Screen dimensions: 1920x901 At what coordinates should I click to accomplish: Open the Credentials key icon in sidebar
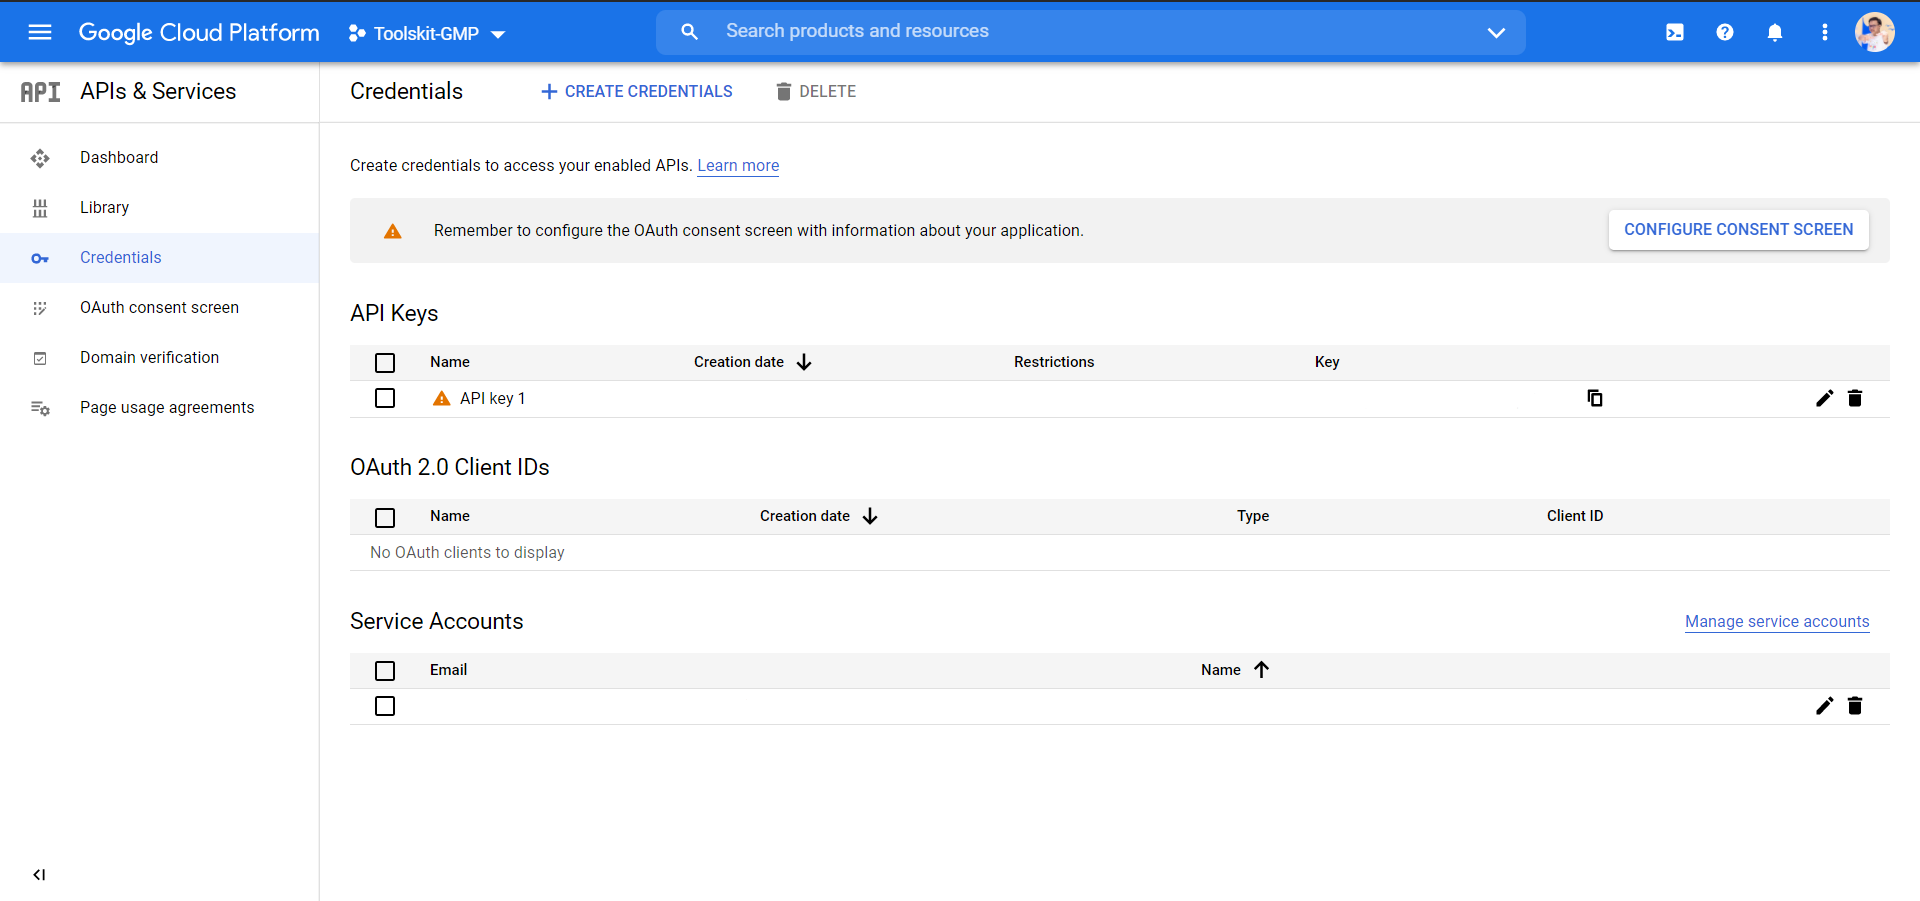click(x=40, y=258)
